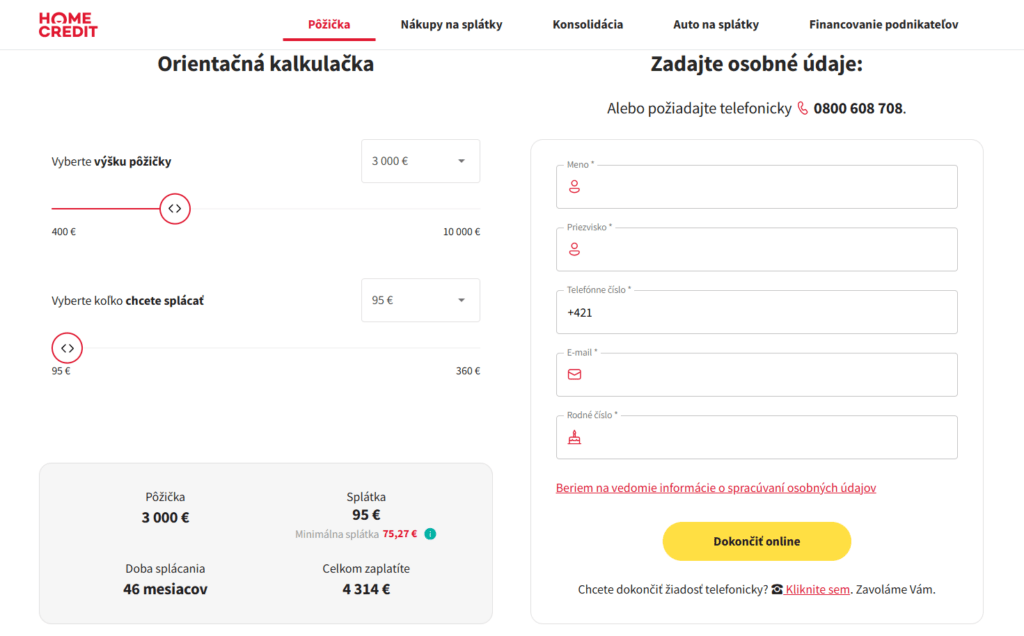Open the personal data processing information link

pyautogui.click(x=716, y=487)
